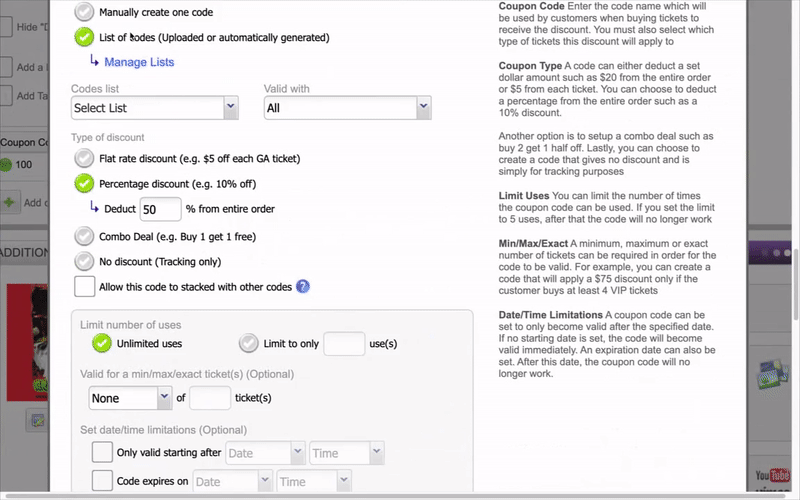This screenshot has height=500, width=800.
Task: Open the starting-after Time dropdown
Action: tap(346, 453)
